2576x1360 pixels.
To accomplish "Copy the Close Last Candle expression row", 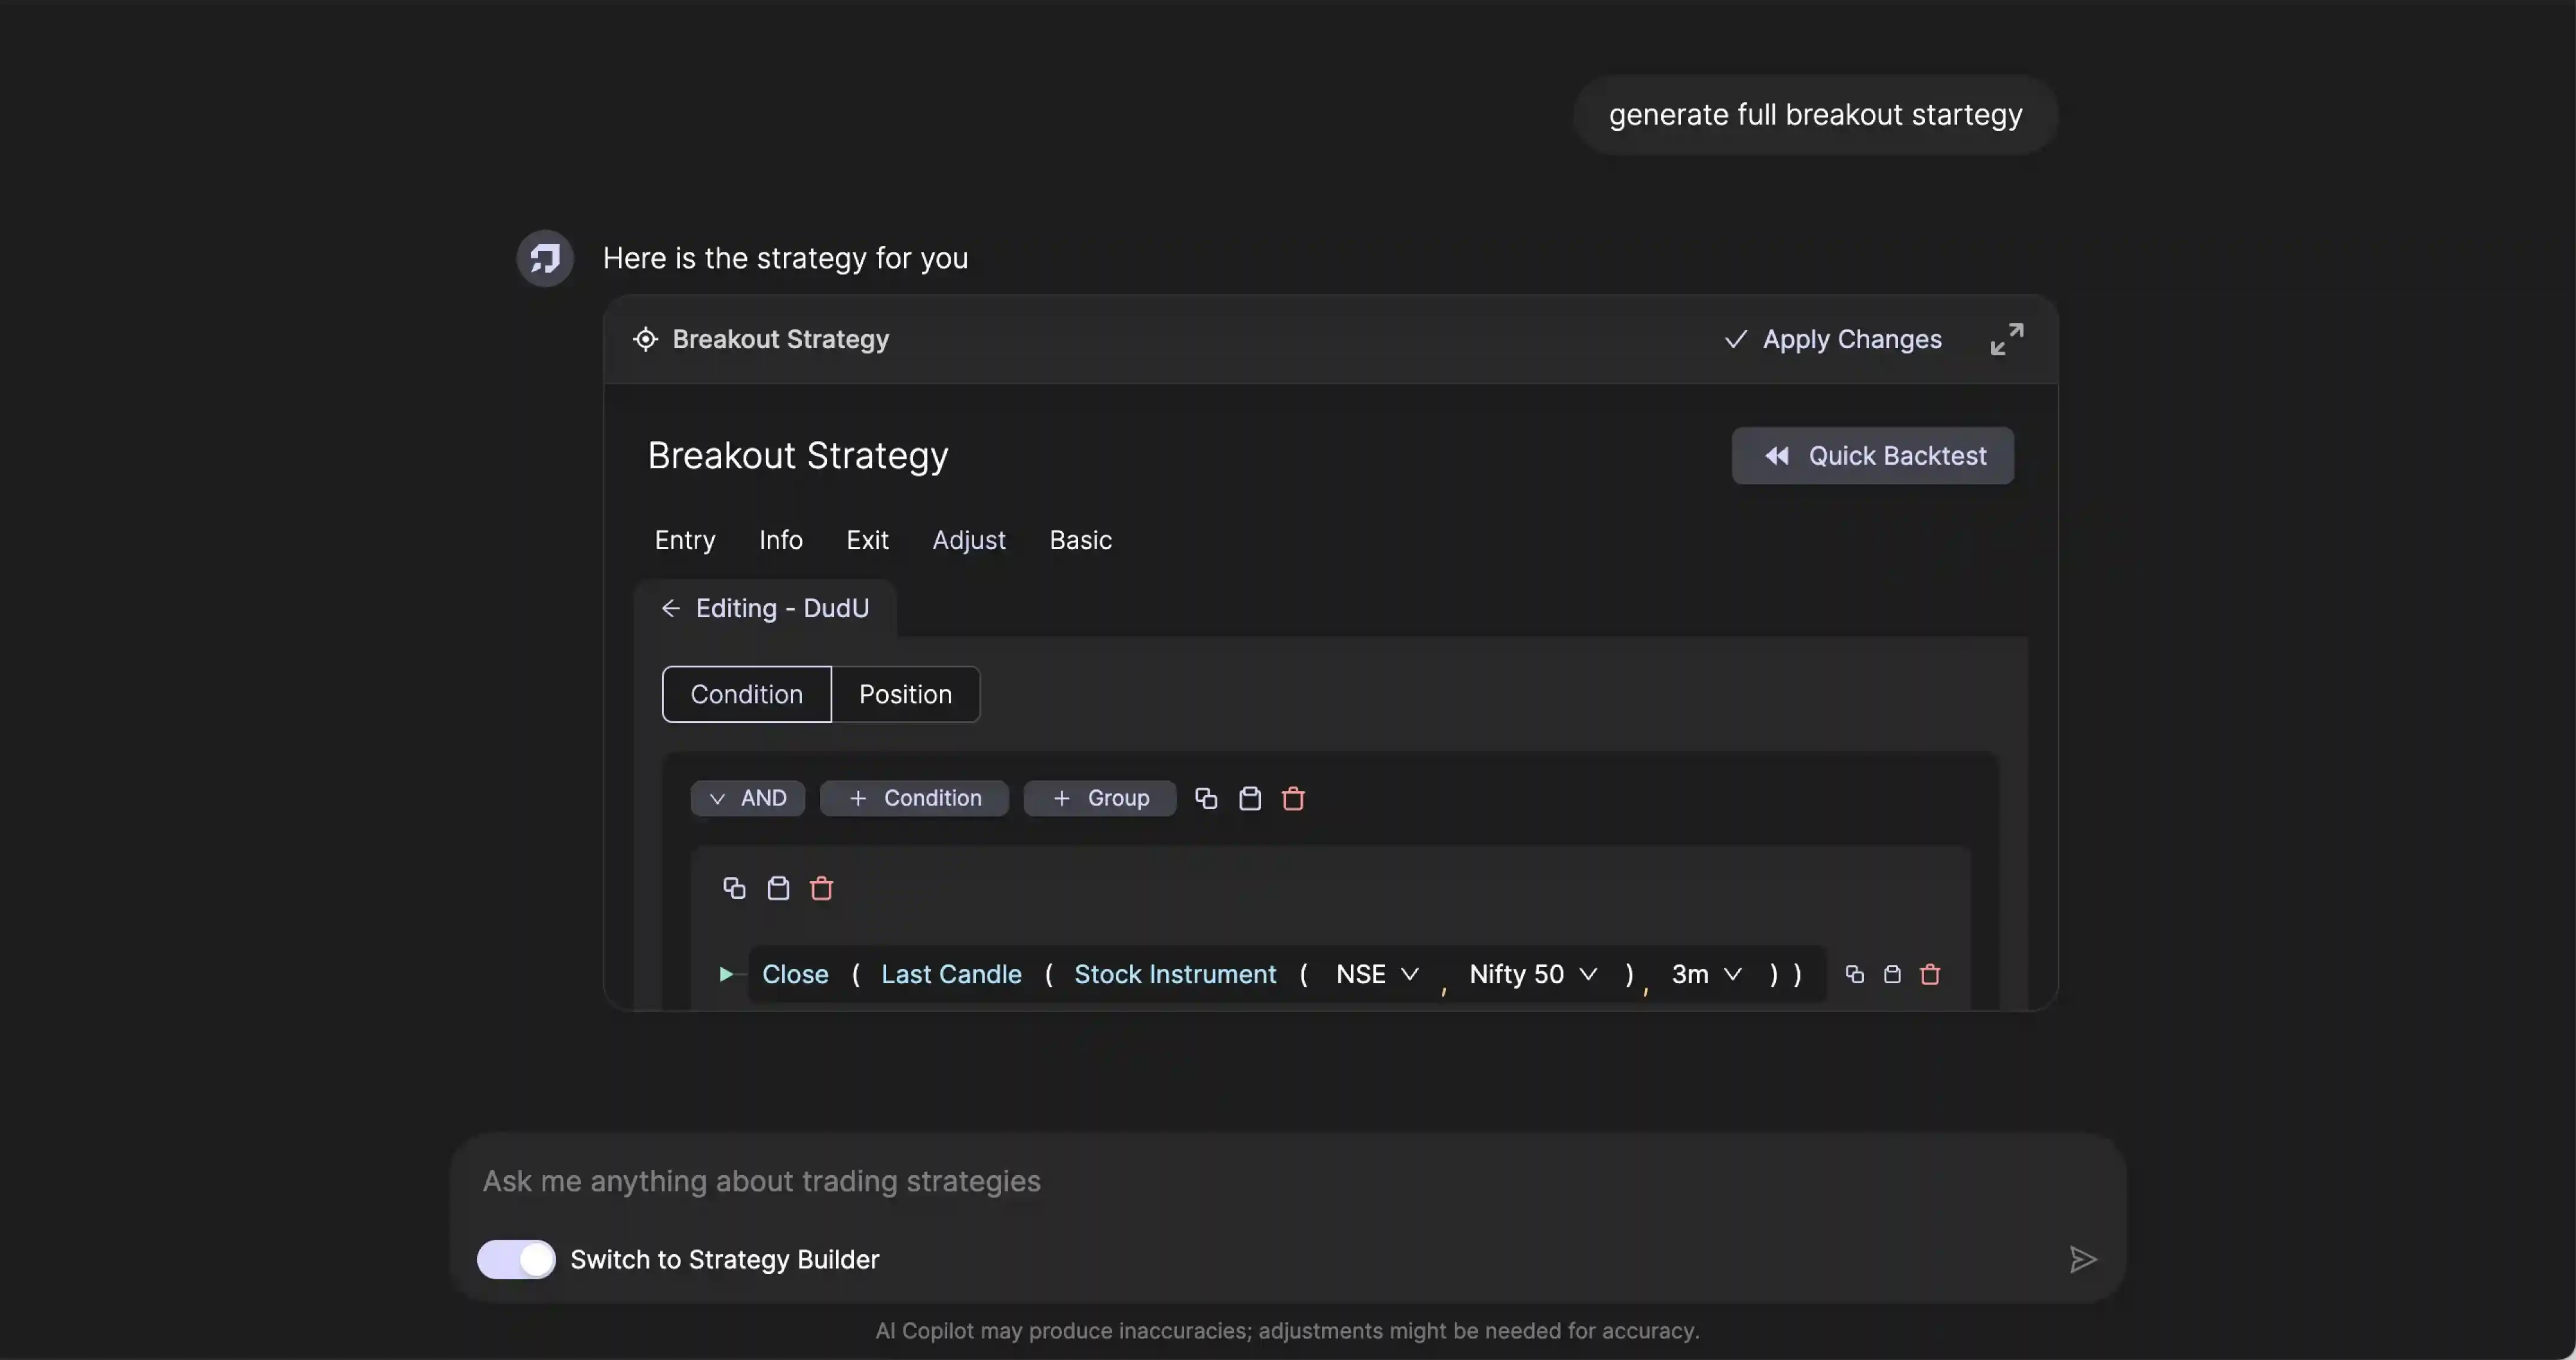I will tap(1854, 974).
